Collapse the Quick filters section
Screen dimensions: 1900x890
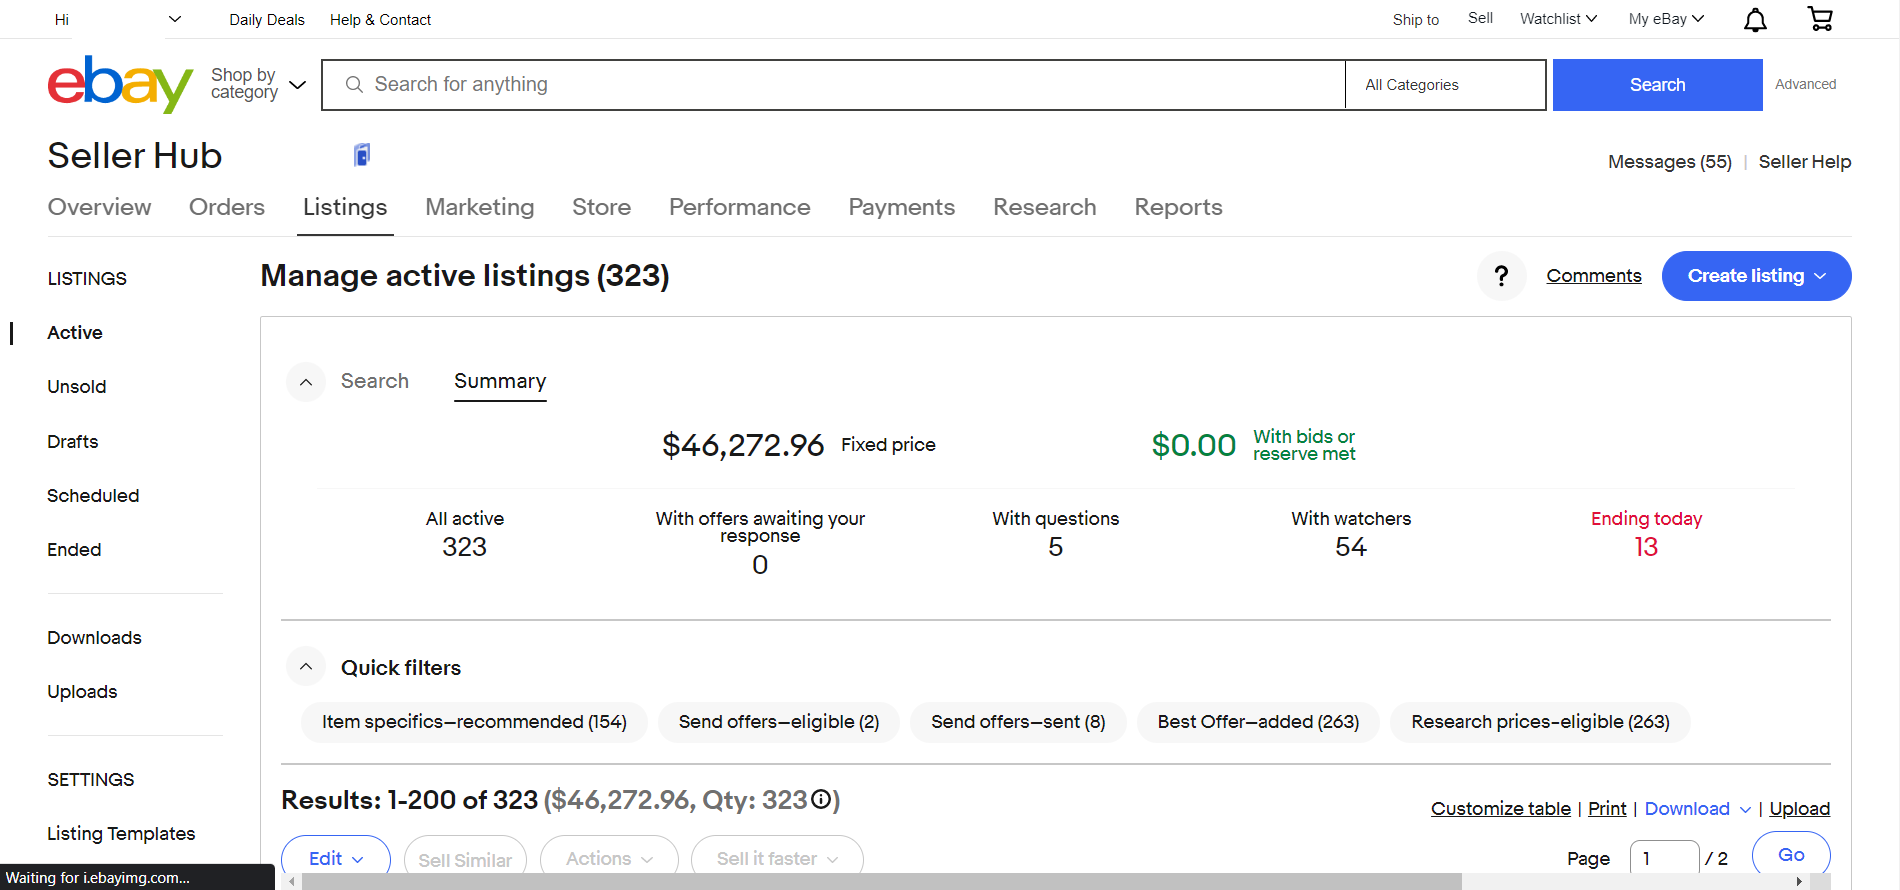click(x=306, y=667)
